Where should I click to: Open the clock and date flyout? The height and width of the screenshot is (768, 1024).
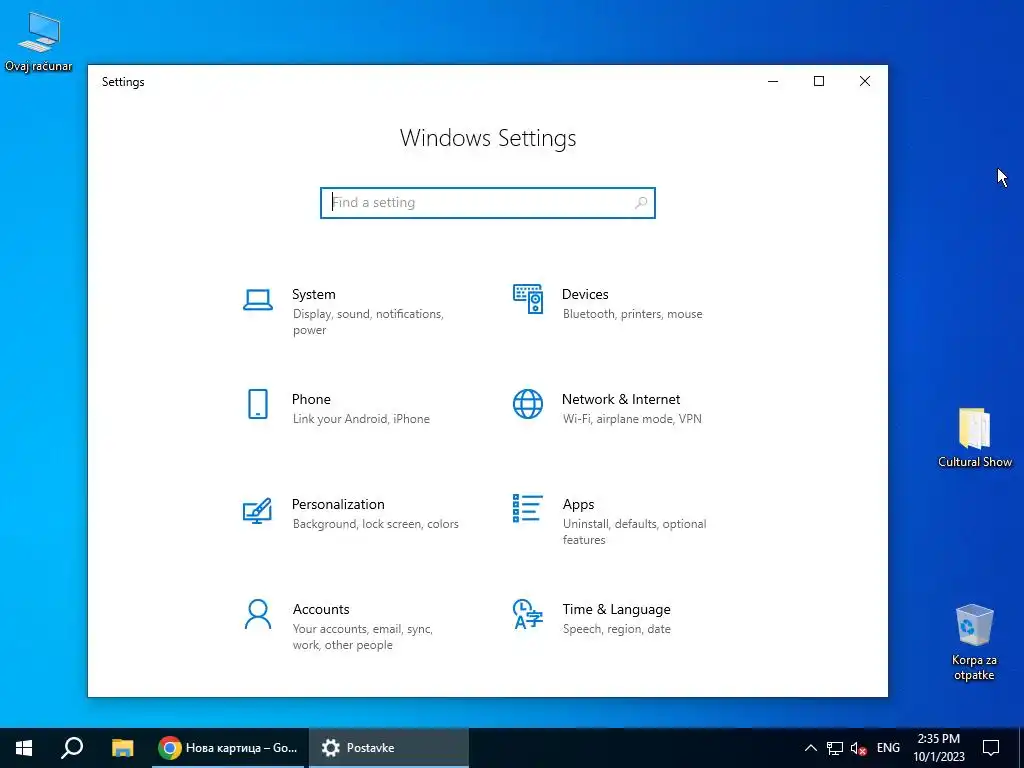point(938,748)
